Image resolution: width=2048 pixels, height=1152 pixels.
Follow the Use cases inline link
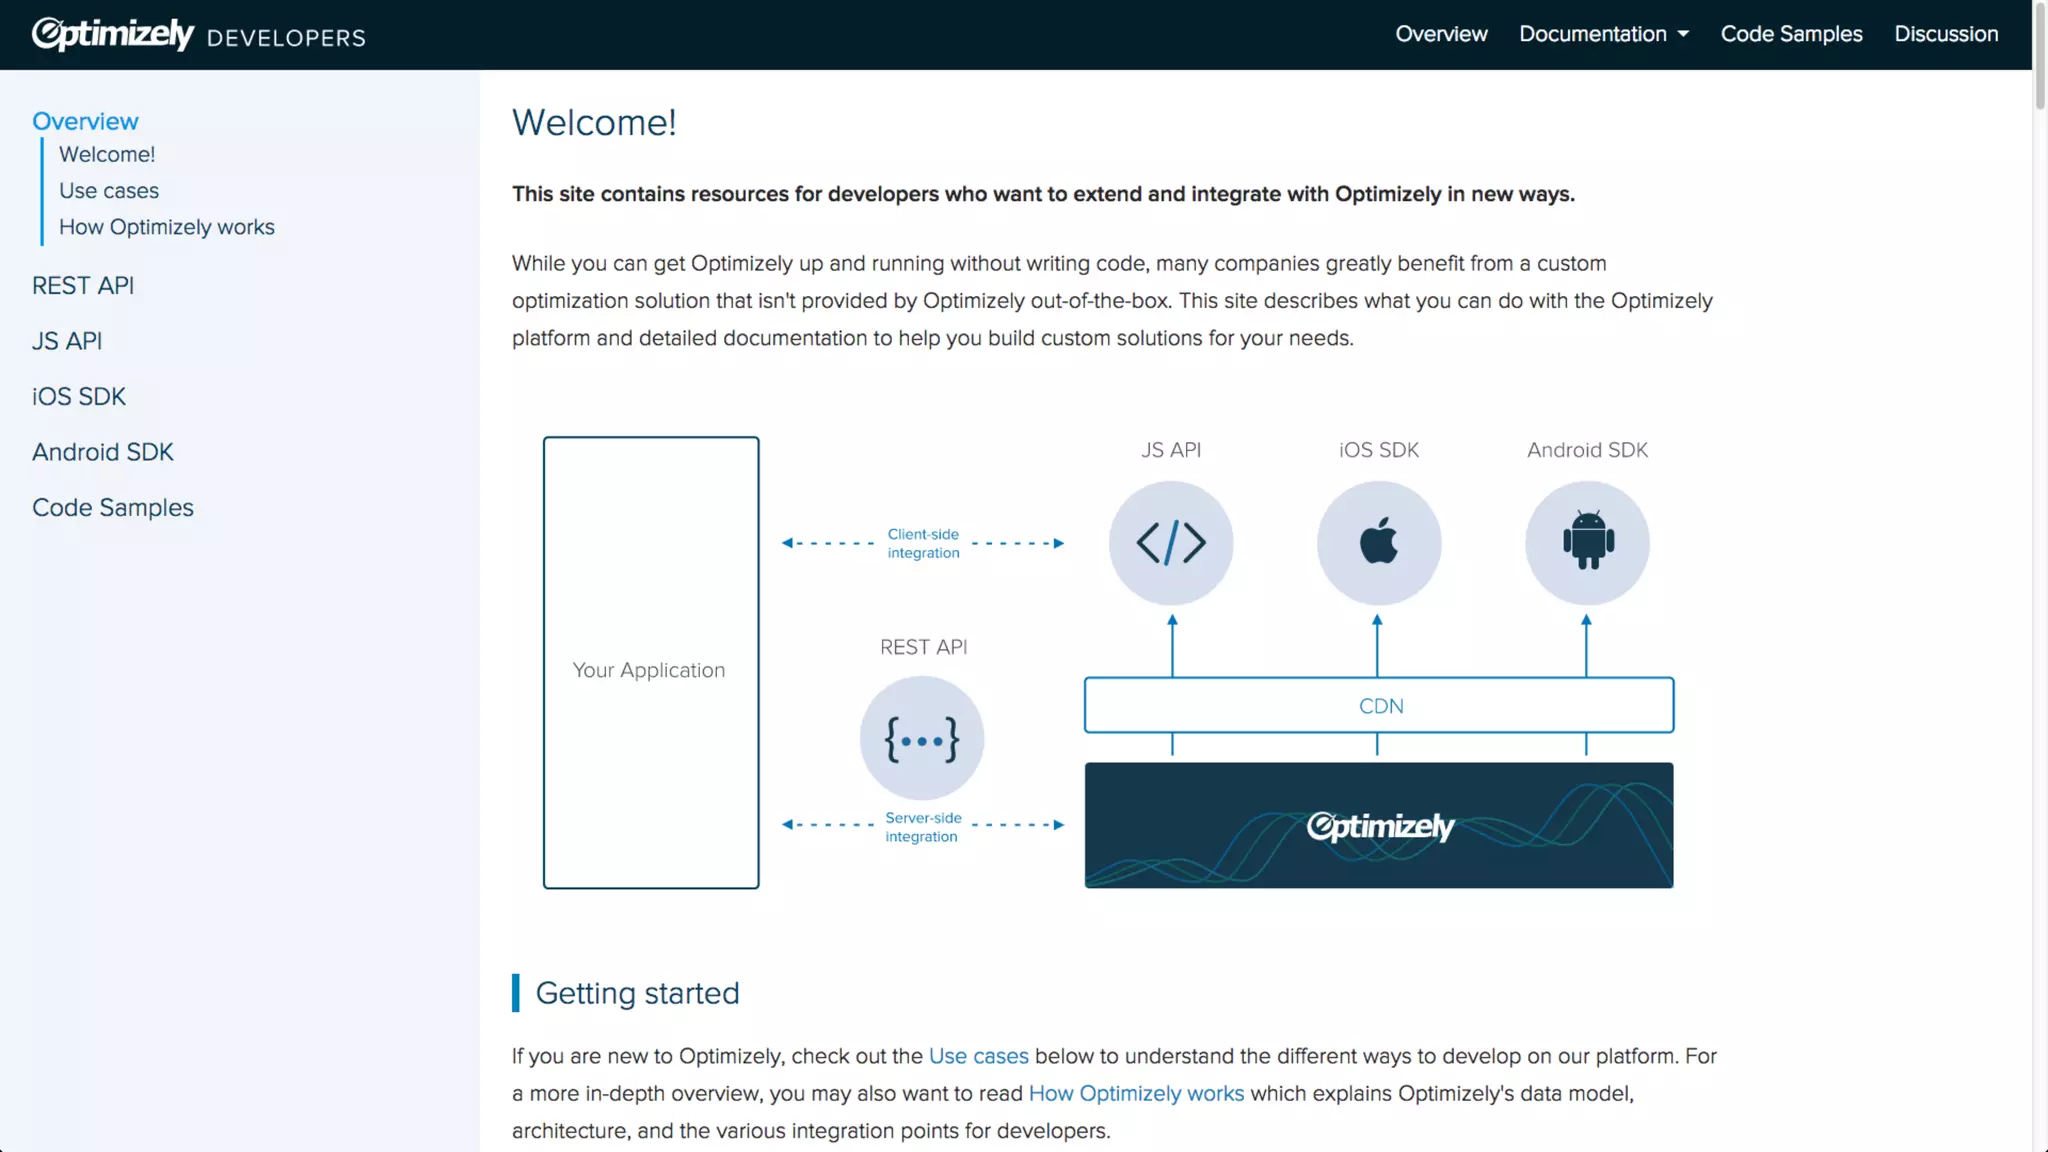coord(978,1056)
